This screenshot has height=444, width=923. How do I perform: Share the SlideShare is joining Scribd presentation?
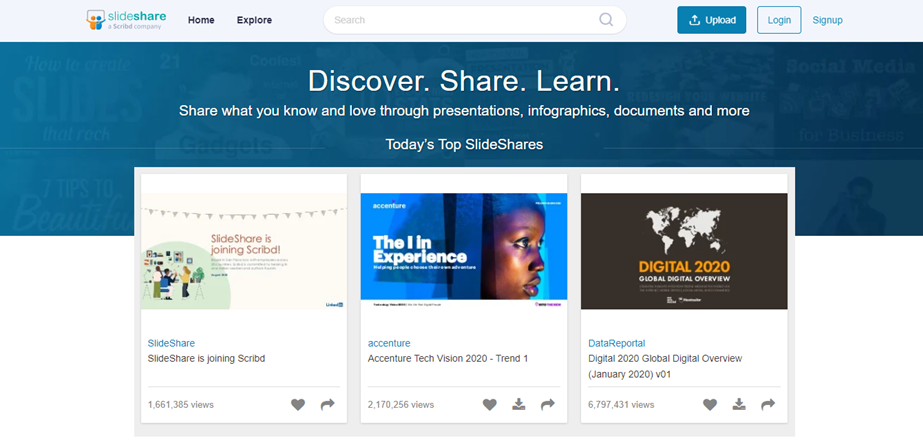[x=327, y=405]
